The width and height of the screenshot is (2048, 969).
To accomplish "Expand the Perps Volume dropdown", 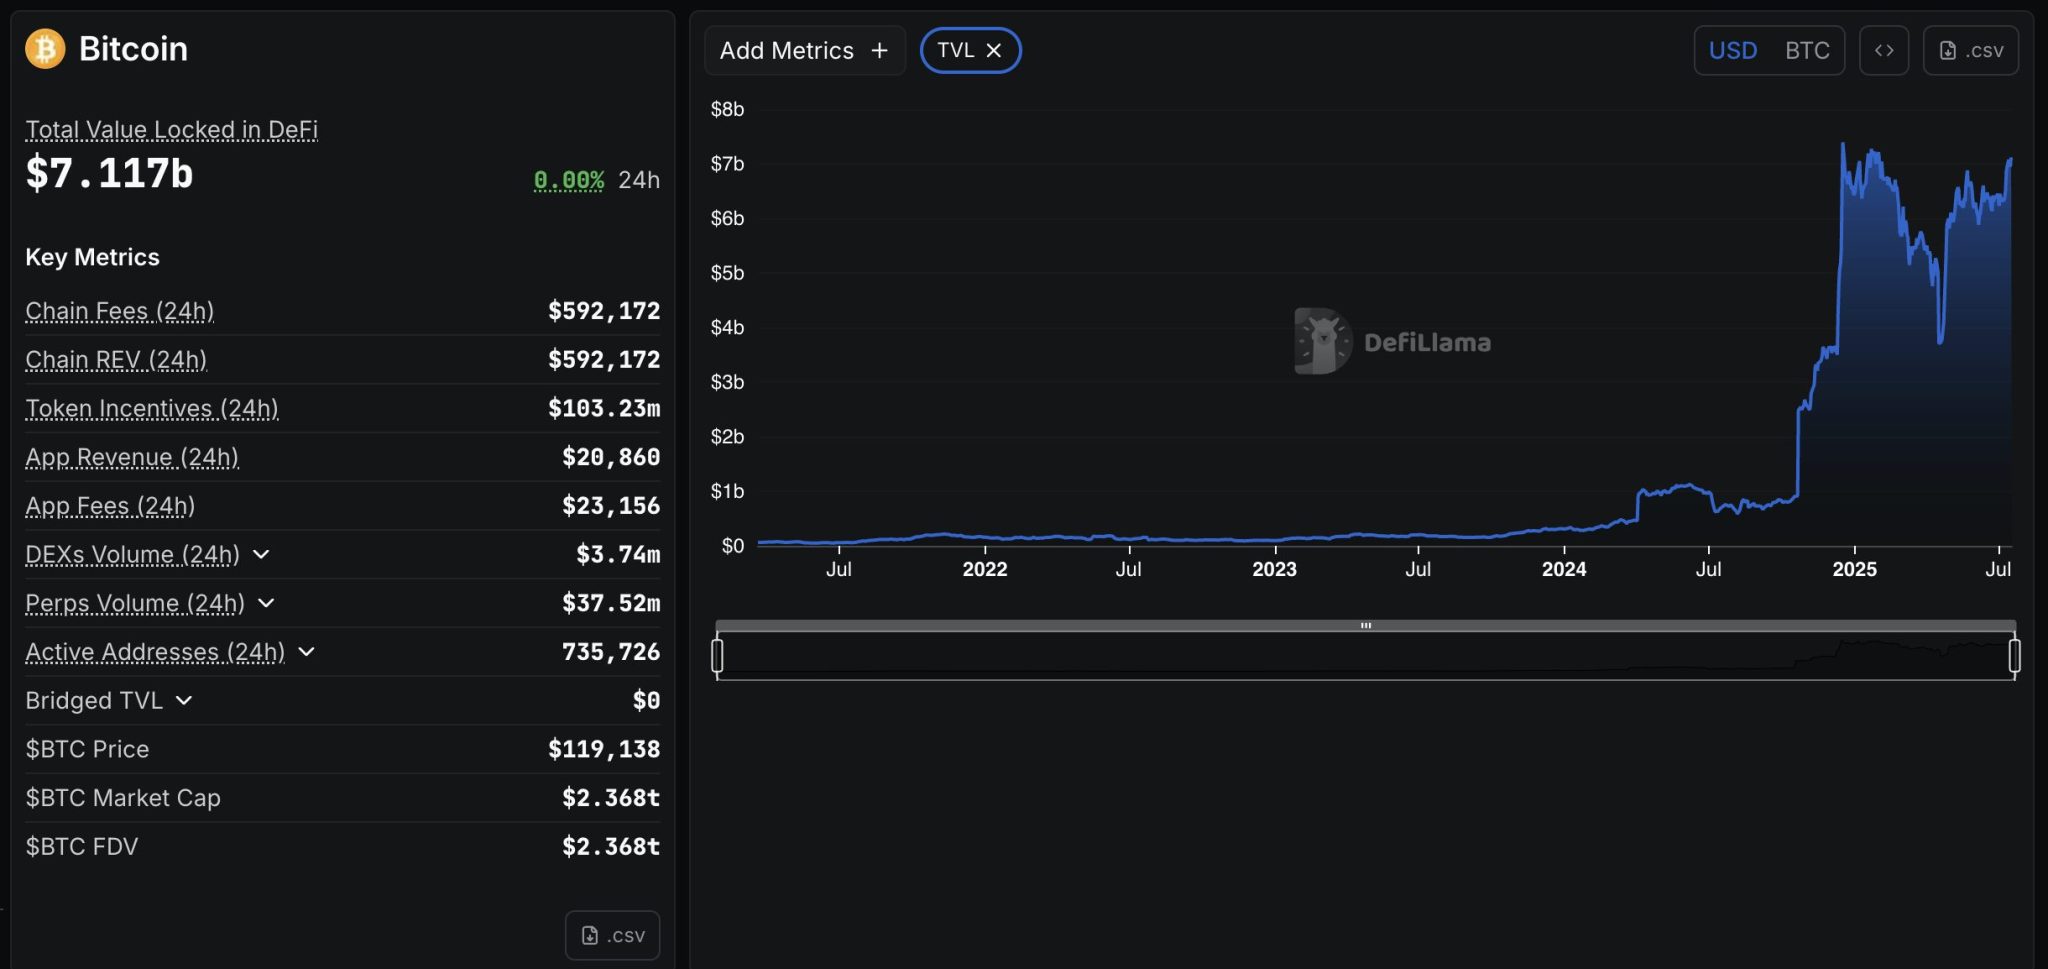I will tap(266, 603).
